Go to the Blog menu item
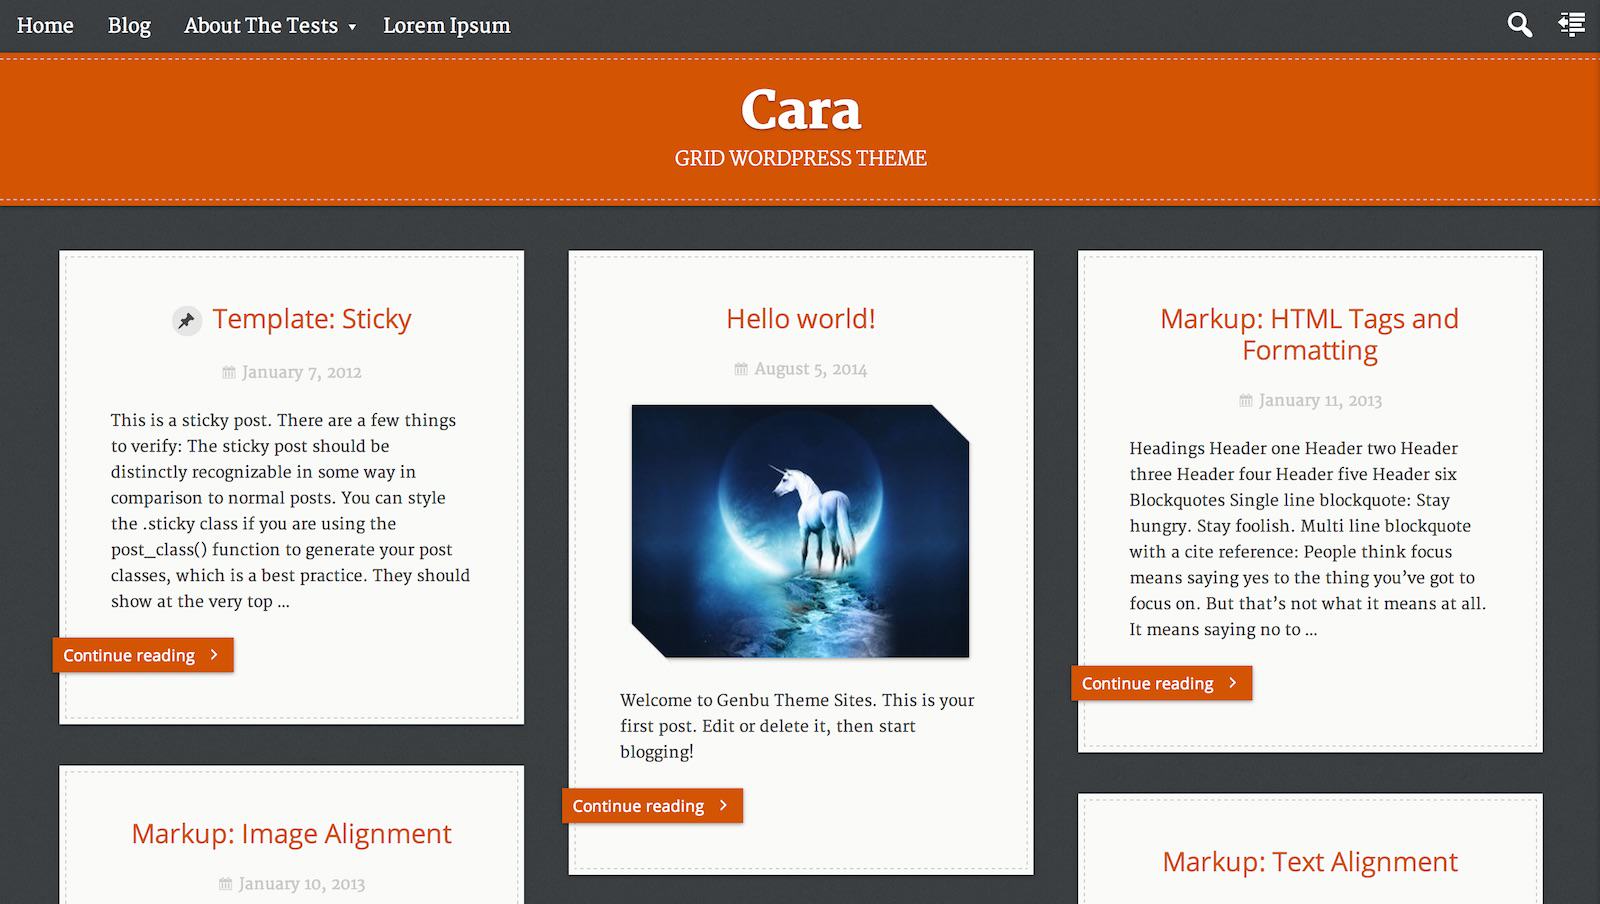The width and height of the screenshot is (1600, 904). coord(129,26)
